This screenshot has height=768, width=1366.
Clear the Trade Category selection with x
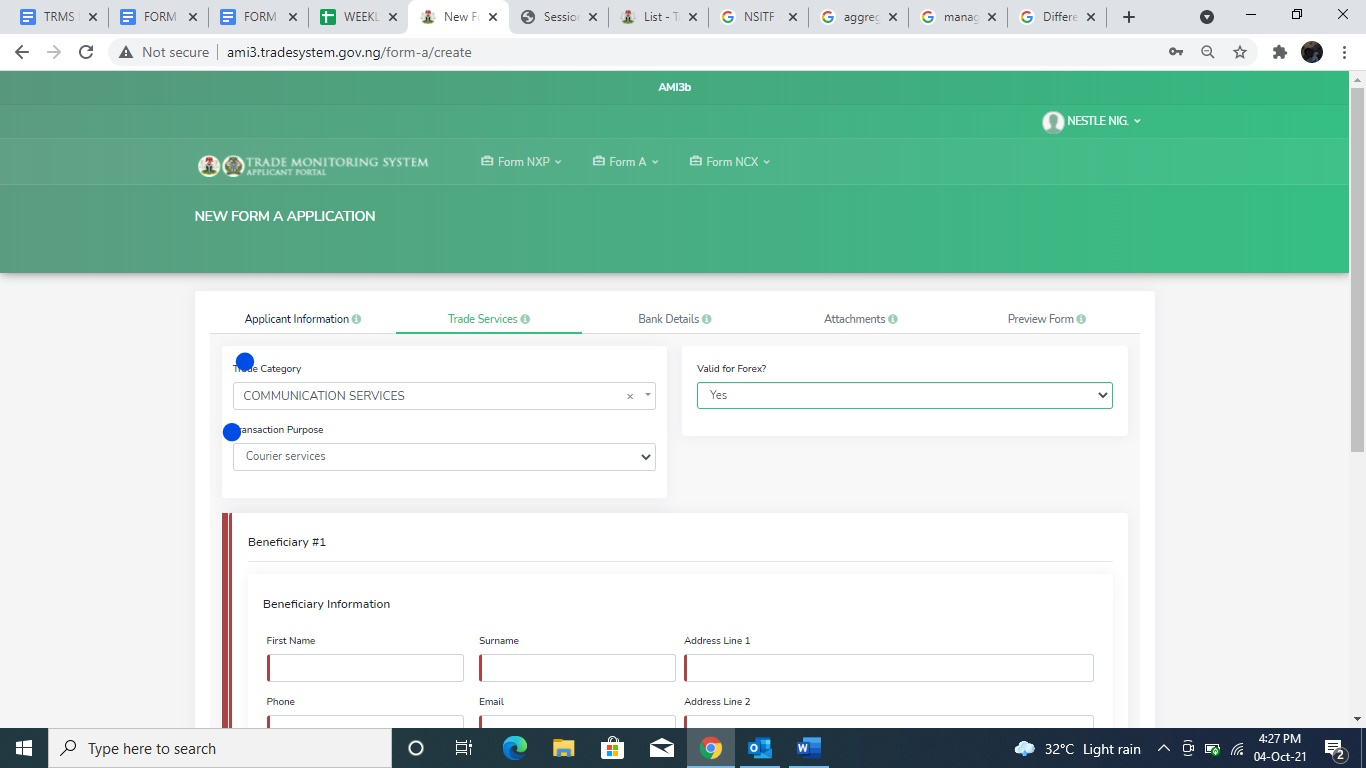(x=630, y=396)
